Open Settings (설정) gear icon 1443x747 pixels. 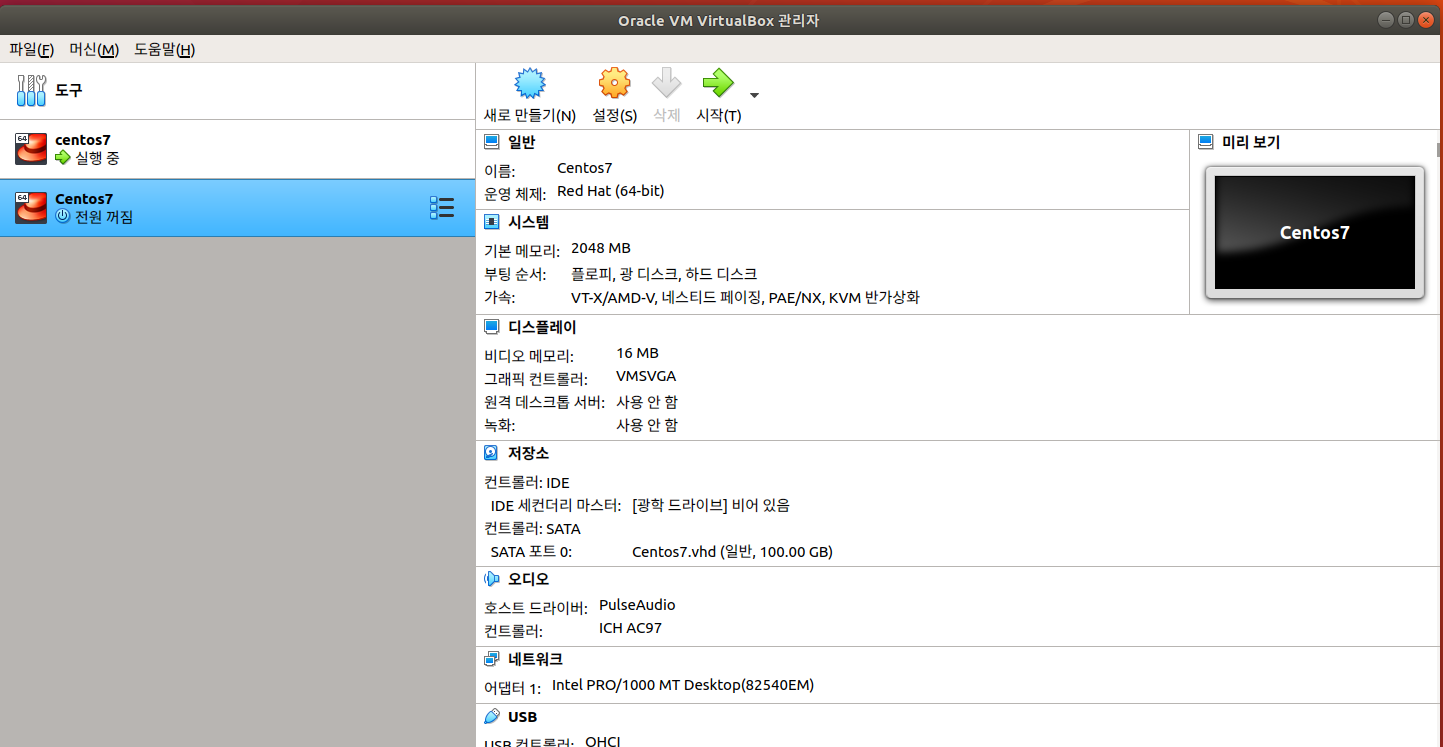(x=614, y=82)
